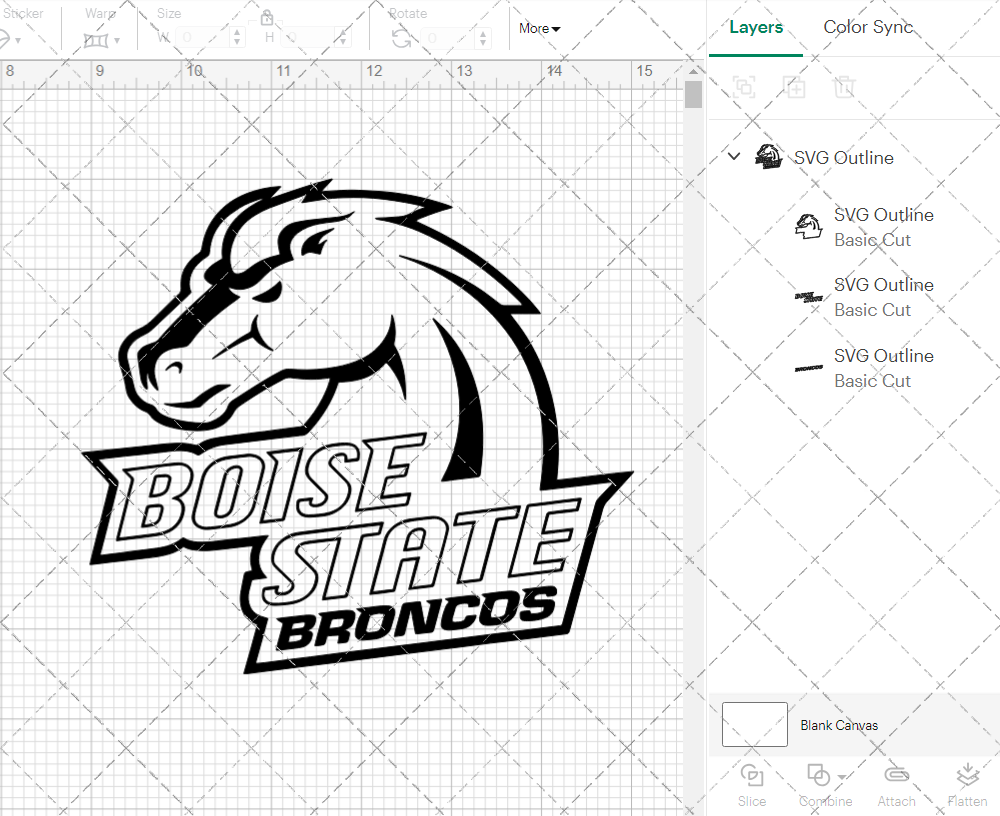Viewport: 1000px width, 816px height.
Task: Click the delete trash icon in Layers panel
Action: 845,87
